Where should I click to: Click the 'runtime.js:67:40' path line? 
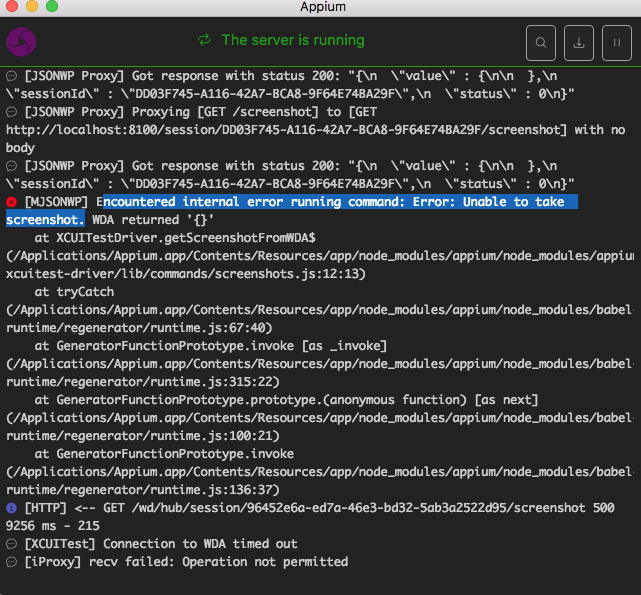139,328
